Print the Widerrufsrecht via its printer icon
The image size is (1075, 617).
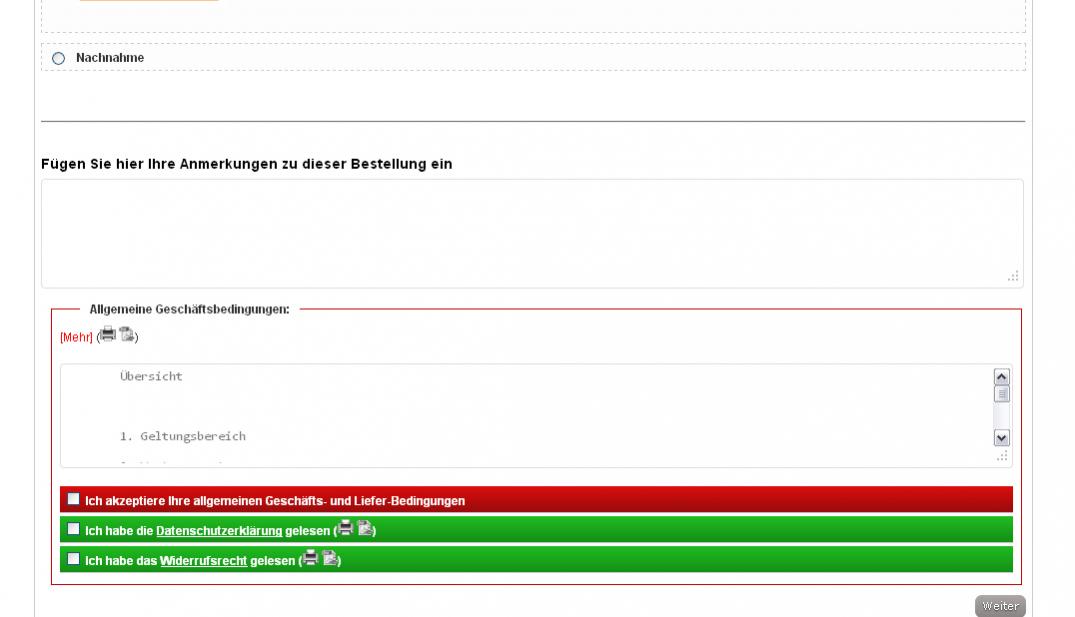click(x=311, y=559)
